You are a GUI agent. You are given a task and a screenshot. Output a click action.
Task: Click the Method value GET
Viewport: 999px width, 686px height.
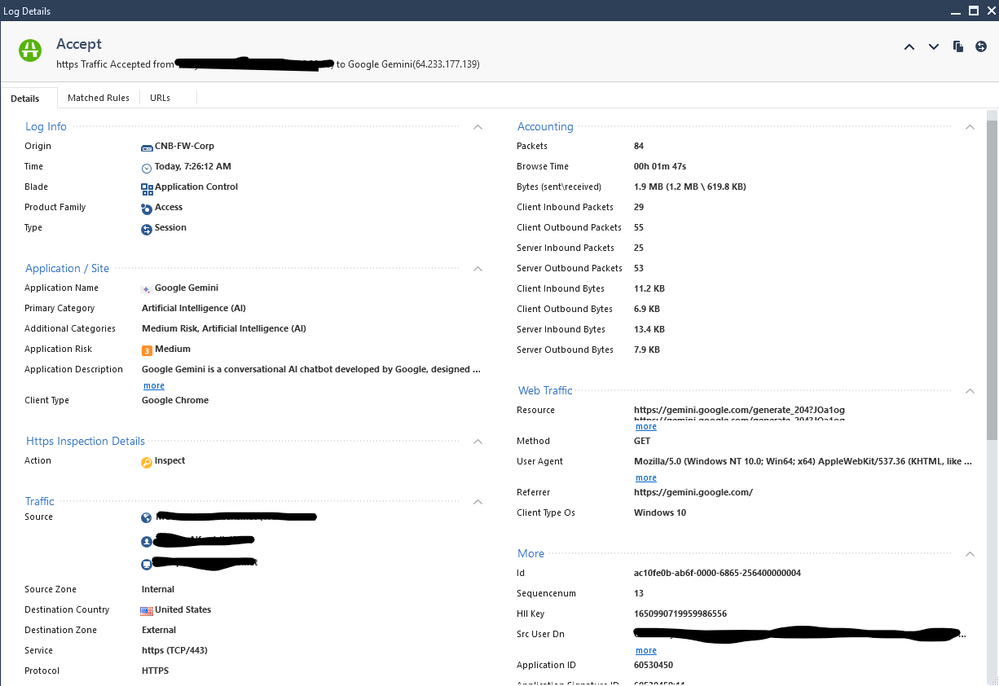tap(642, 441)
